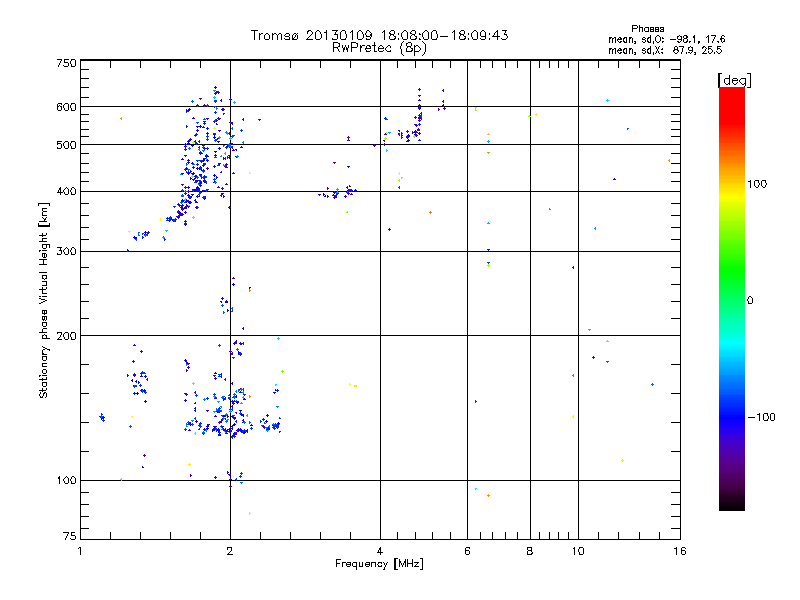Screen dimensions: 800x600
Task: Click the "mean, sd,O: -98.1, 17.6" line
Action: click(x=666, y=39)
